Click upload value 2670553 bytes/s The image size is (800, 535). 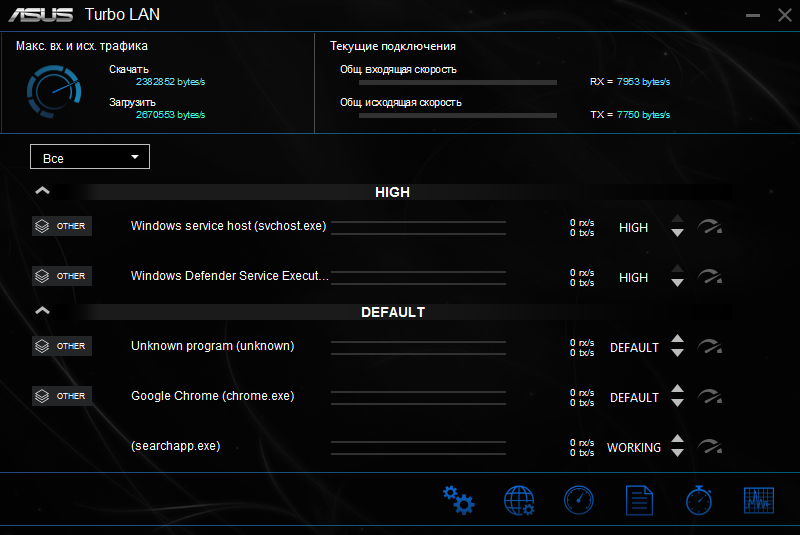tap(170, 115)
